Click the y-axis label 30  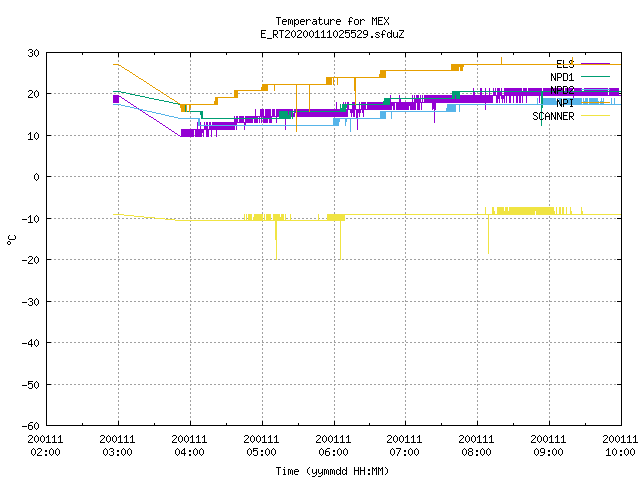coord(33,53)
